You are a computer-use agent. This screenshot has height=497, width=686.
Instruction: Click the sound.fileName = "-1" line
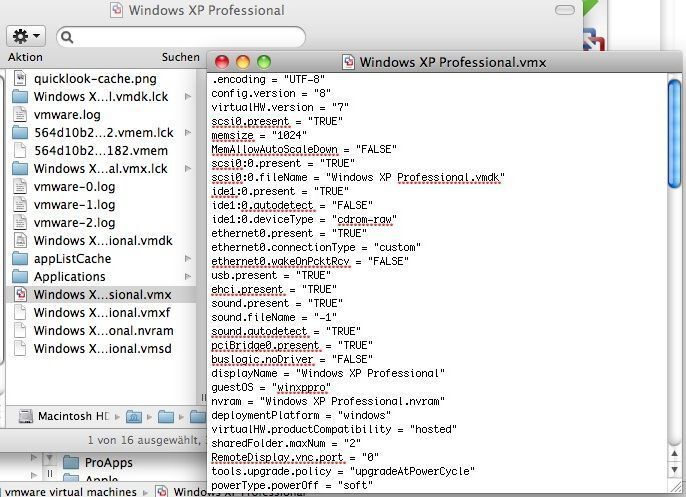click(274, 317)
